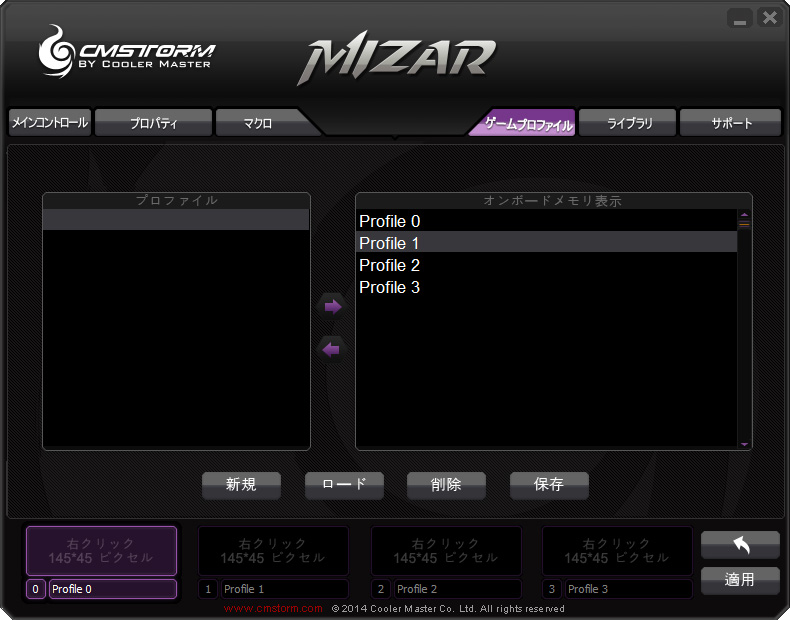The width and height of the screenshot is (790, 620).
Task: Click the 削除 button
Action: pos(446,485)
